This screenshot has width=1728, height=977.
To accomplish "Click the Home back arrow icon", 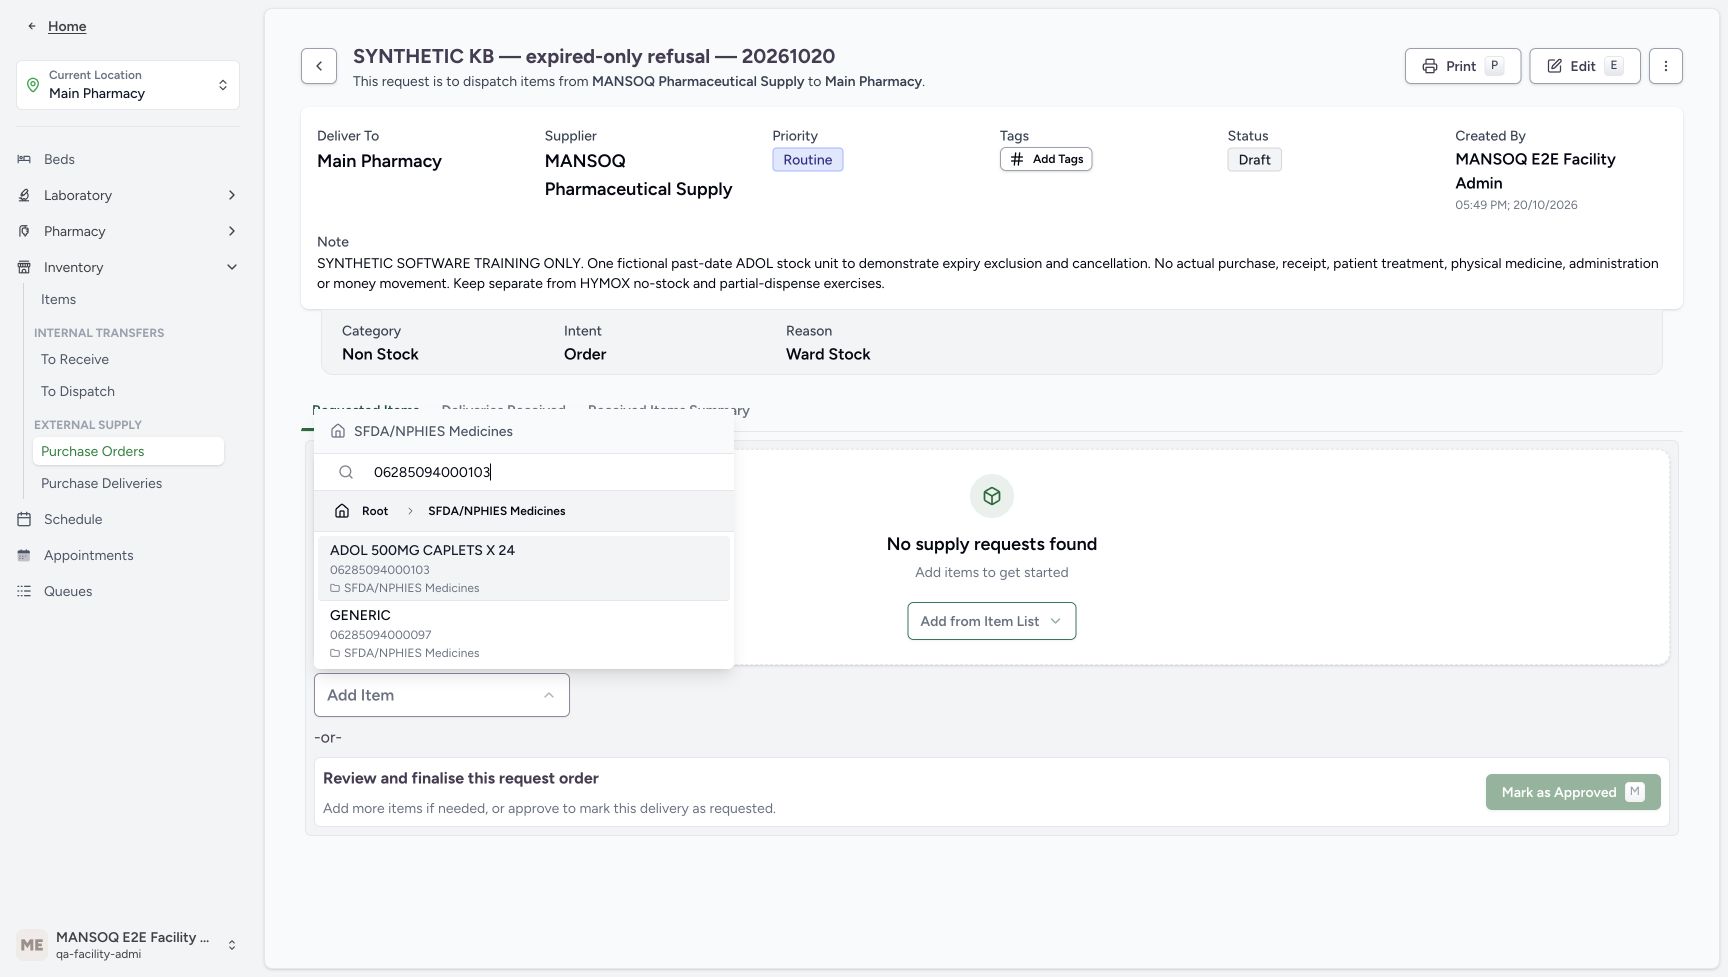I will click(32, 26).
